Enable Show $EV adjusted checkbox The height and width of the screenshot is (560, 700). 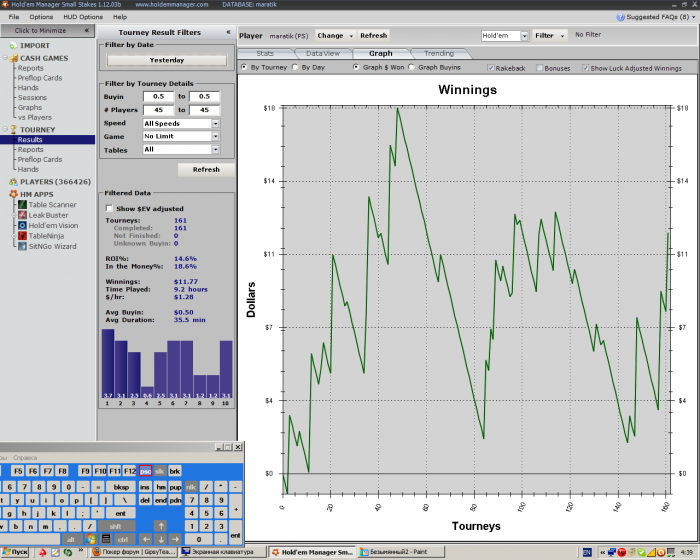point(109,208)
